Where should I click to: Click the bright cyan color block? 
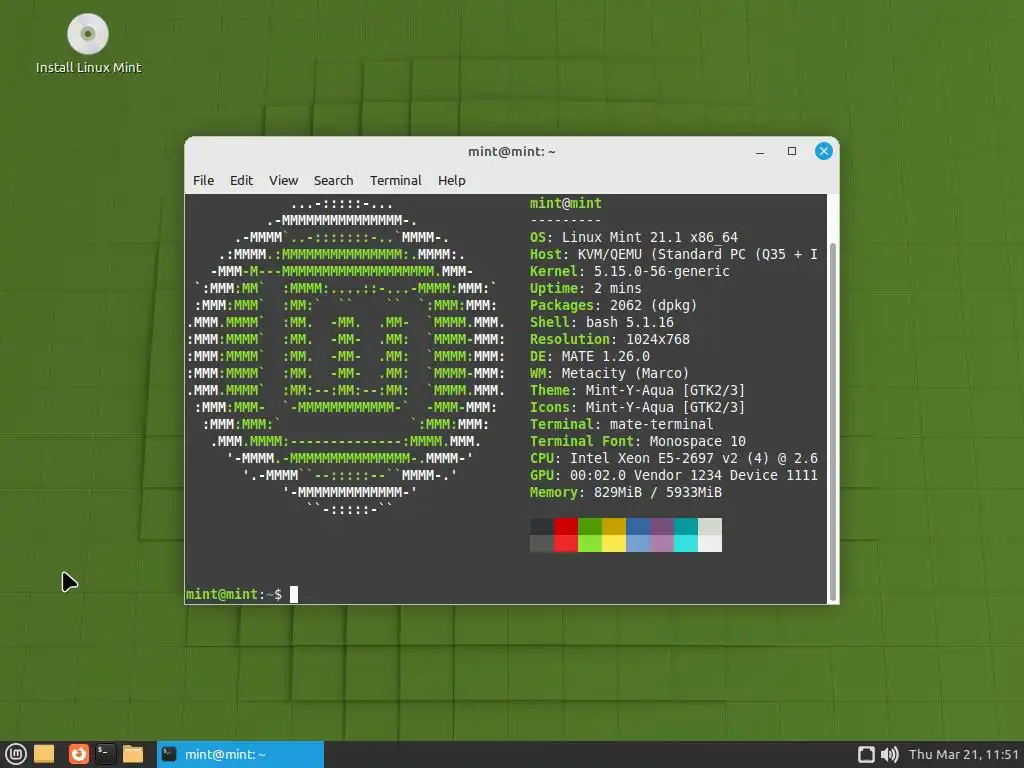686,543
